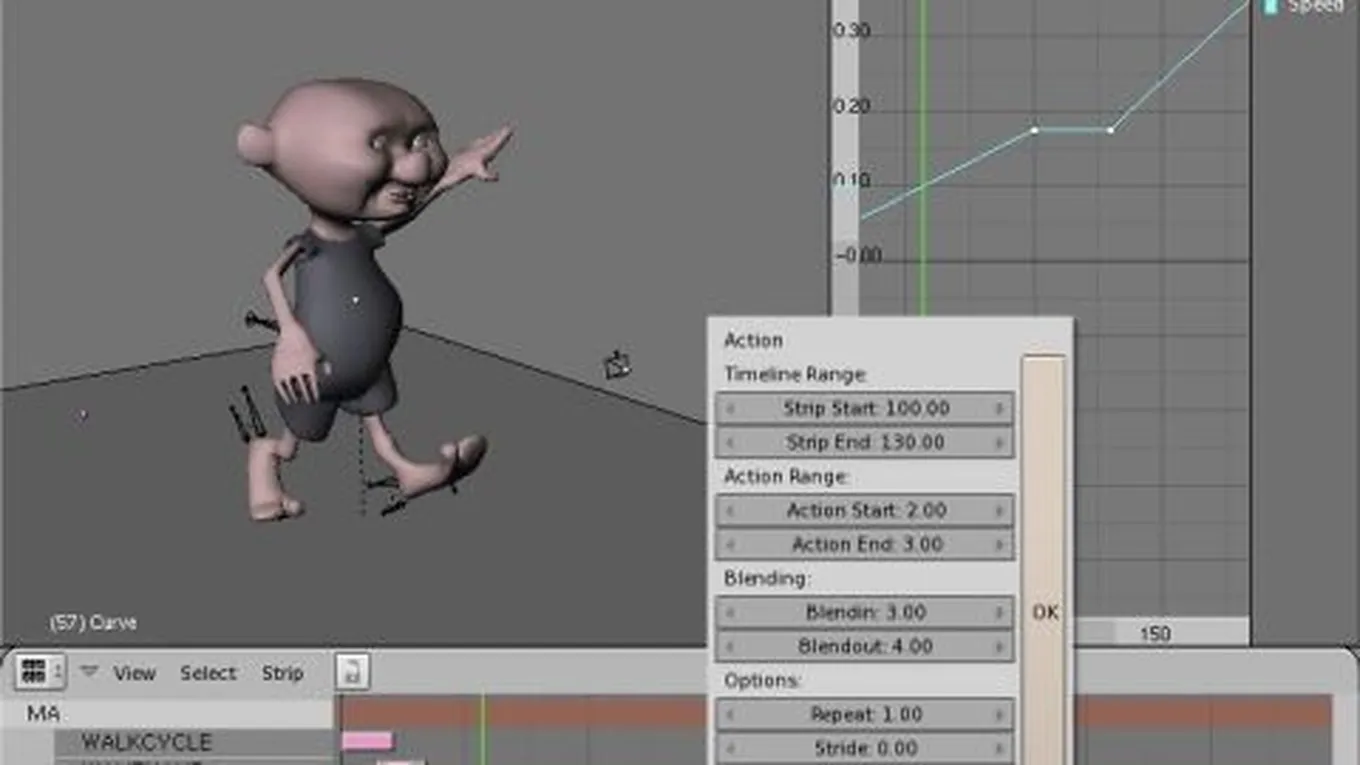Click the Speed curve color swatch
This screenshot has height=765, width=1360.
pos(1270,6)
